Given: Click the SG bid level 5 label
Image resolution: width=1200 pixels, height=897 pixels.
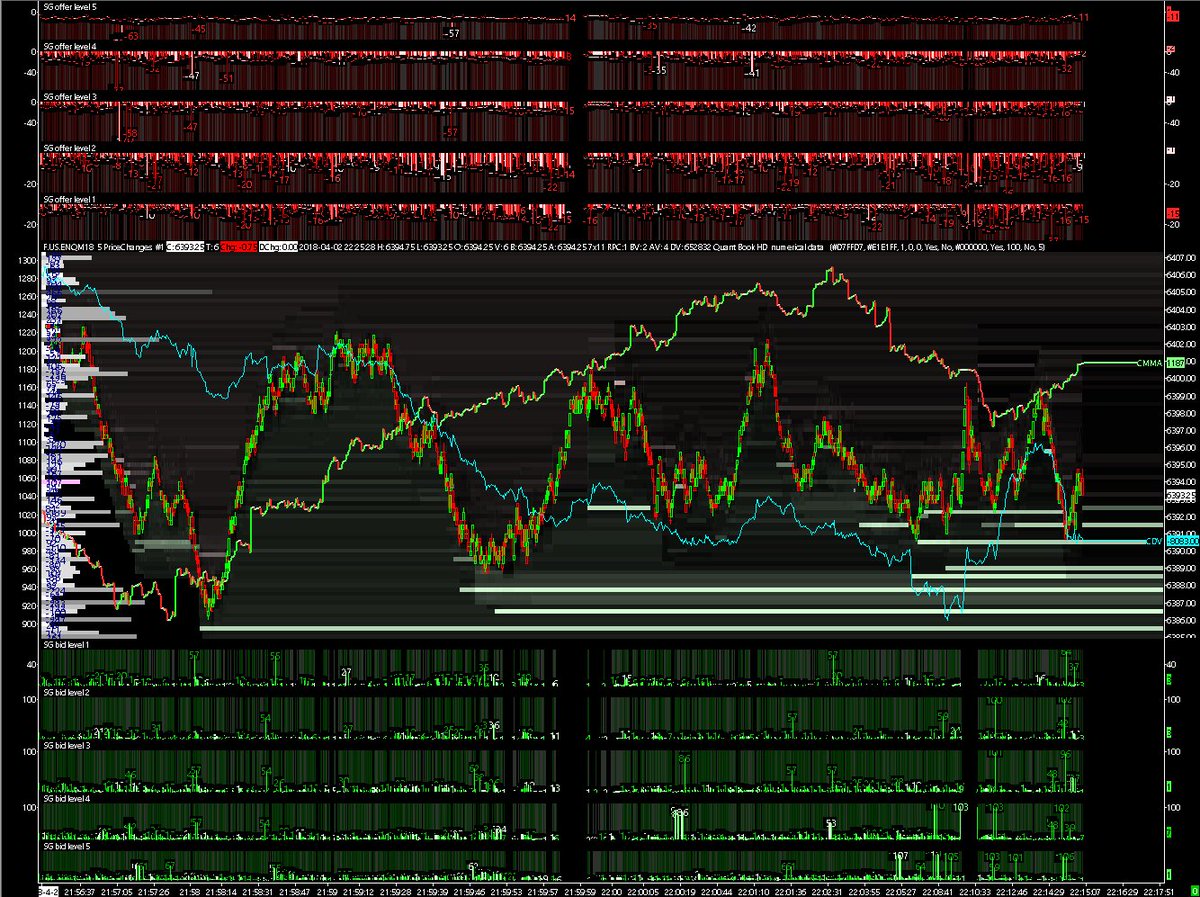Looking at the screenshot, I should [x=66, y=846].
